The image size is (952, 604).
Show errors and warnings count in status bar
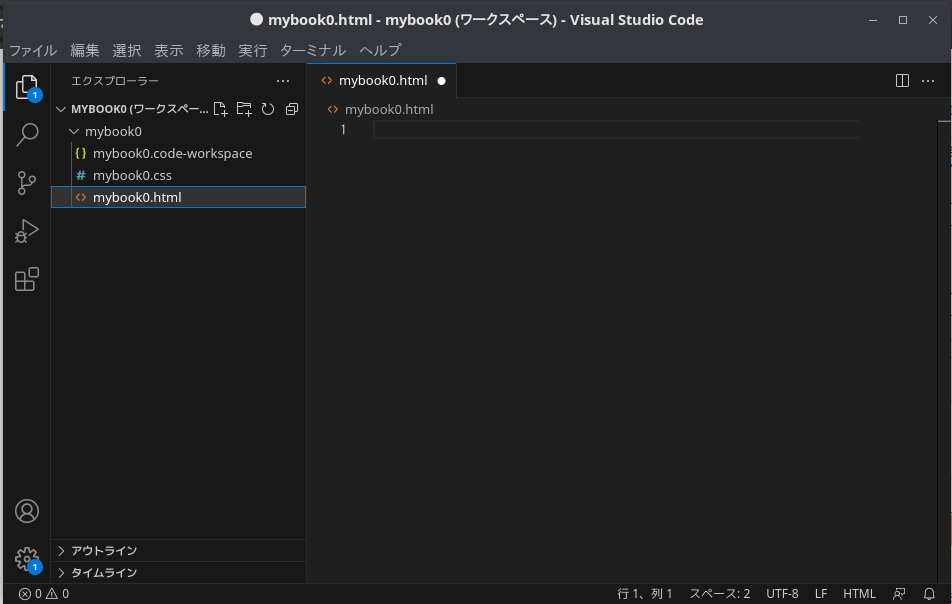click(x=44, y=594)
